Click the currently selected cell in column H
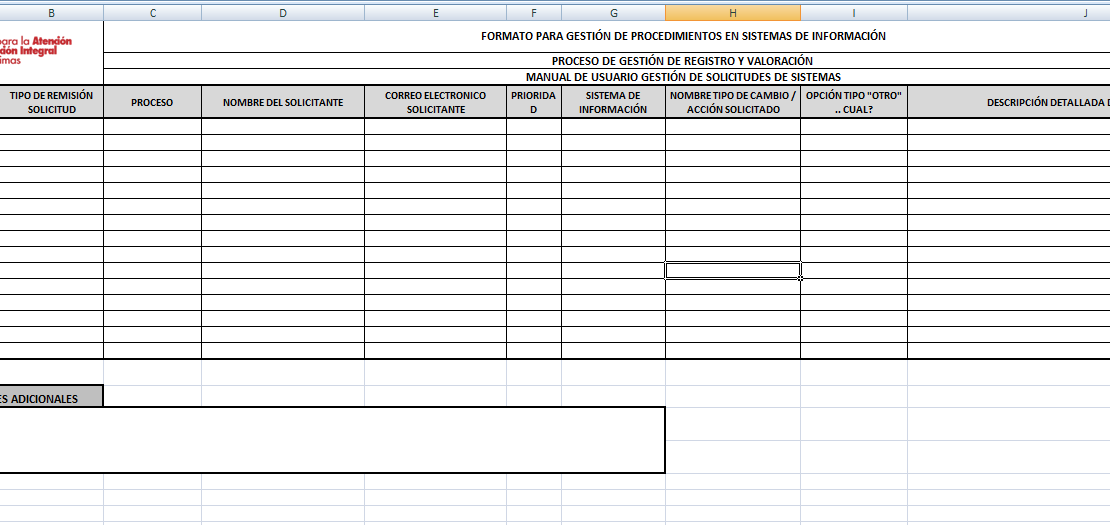The height and width of the screenshot is (525, 1110). (732, 270)
